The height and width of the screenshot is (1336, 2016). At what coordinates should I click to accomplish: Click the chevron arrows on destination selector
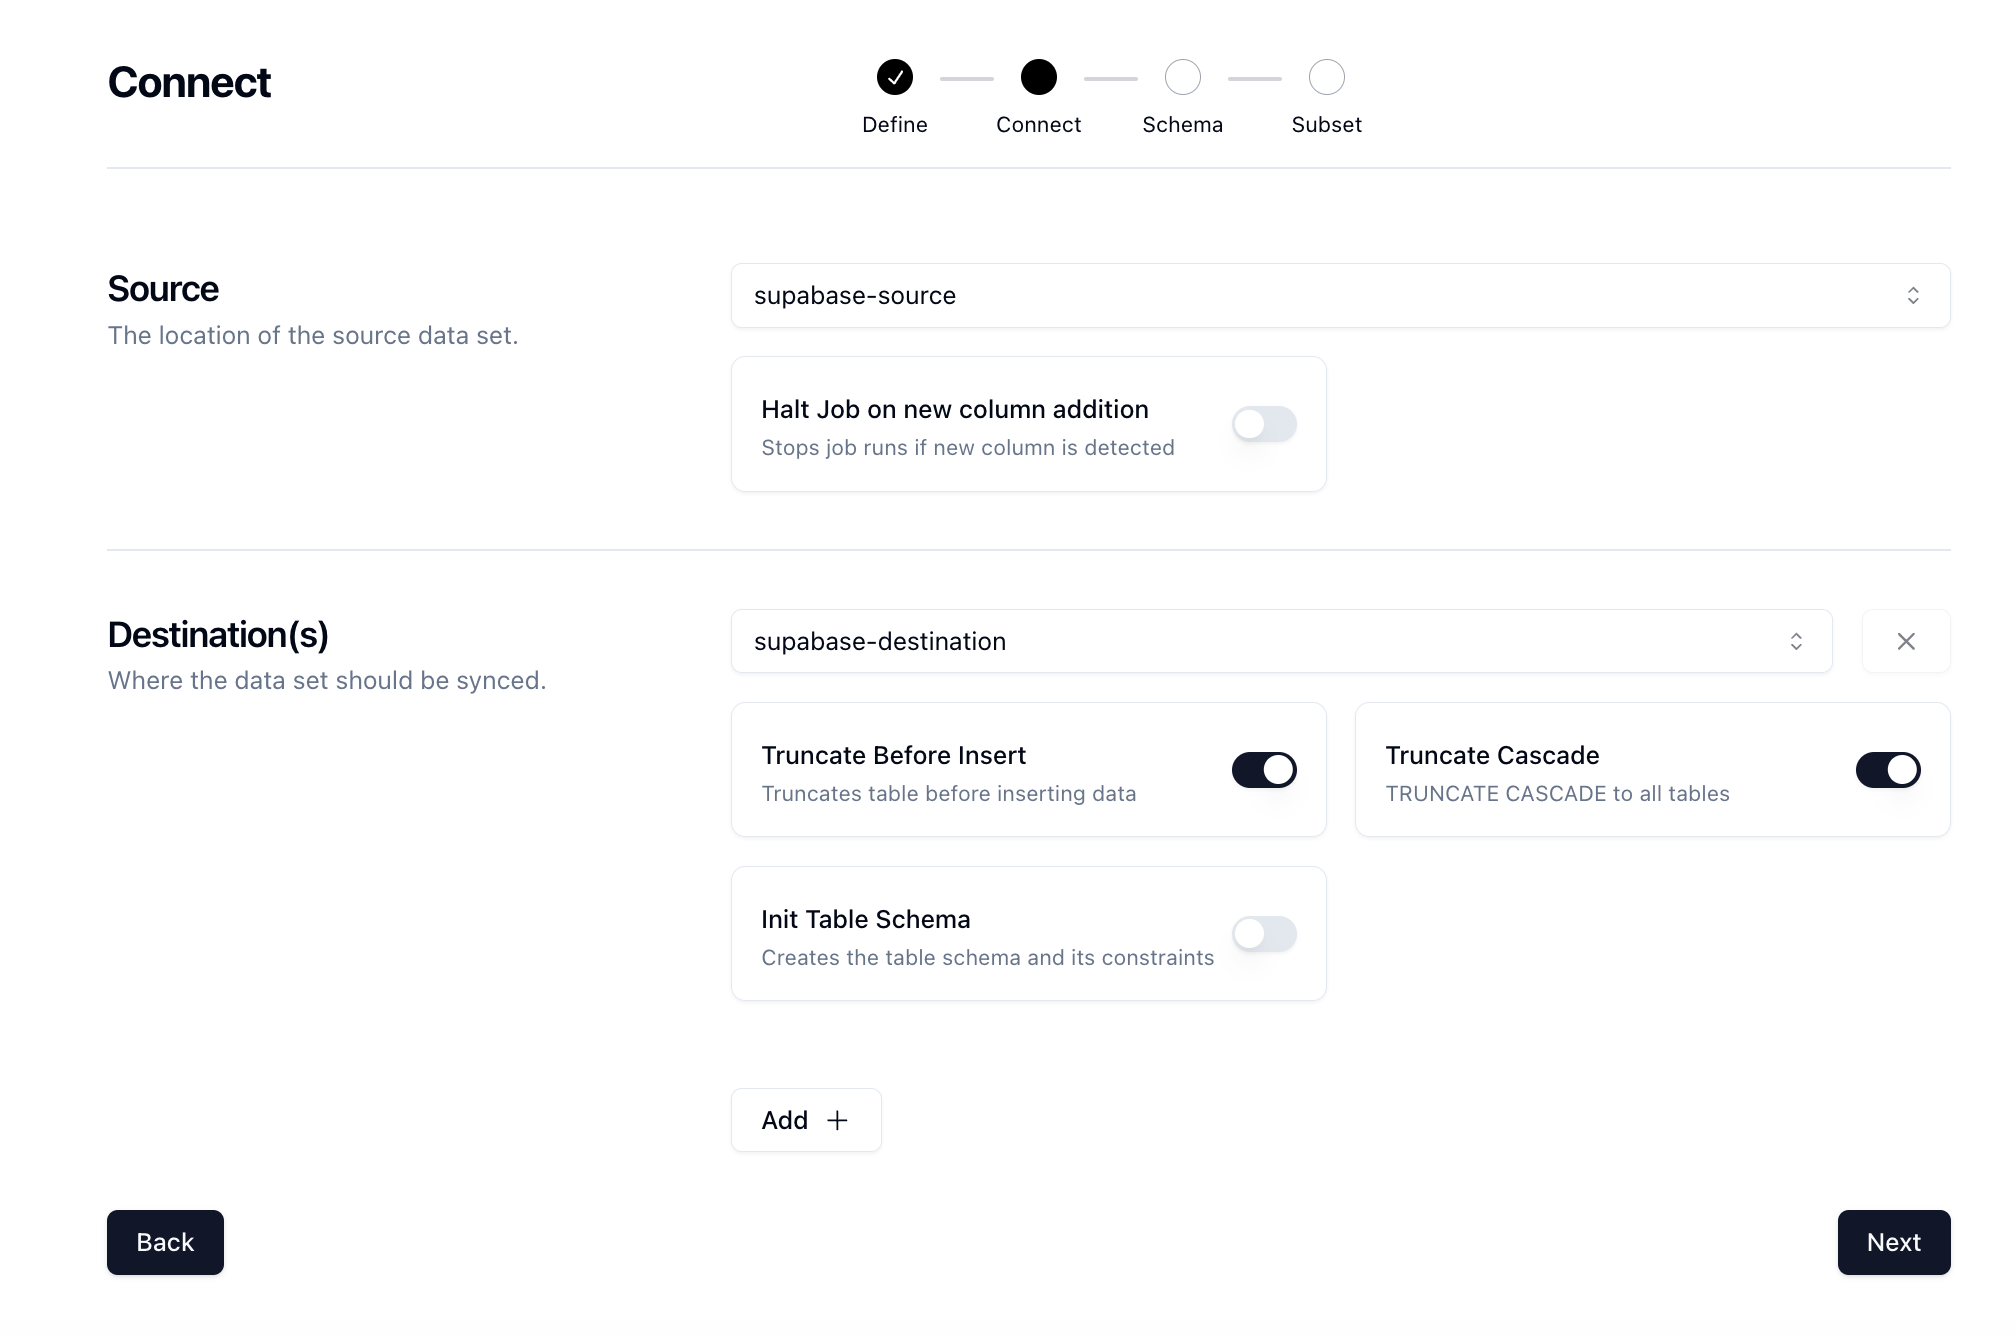click(x=1795, y=641)
